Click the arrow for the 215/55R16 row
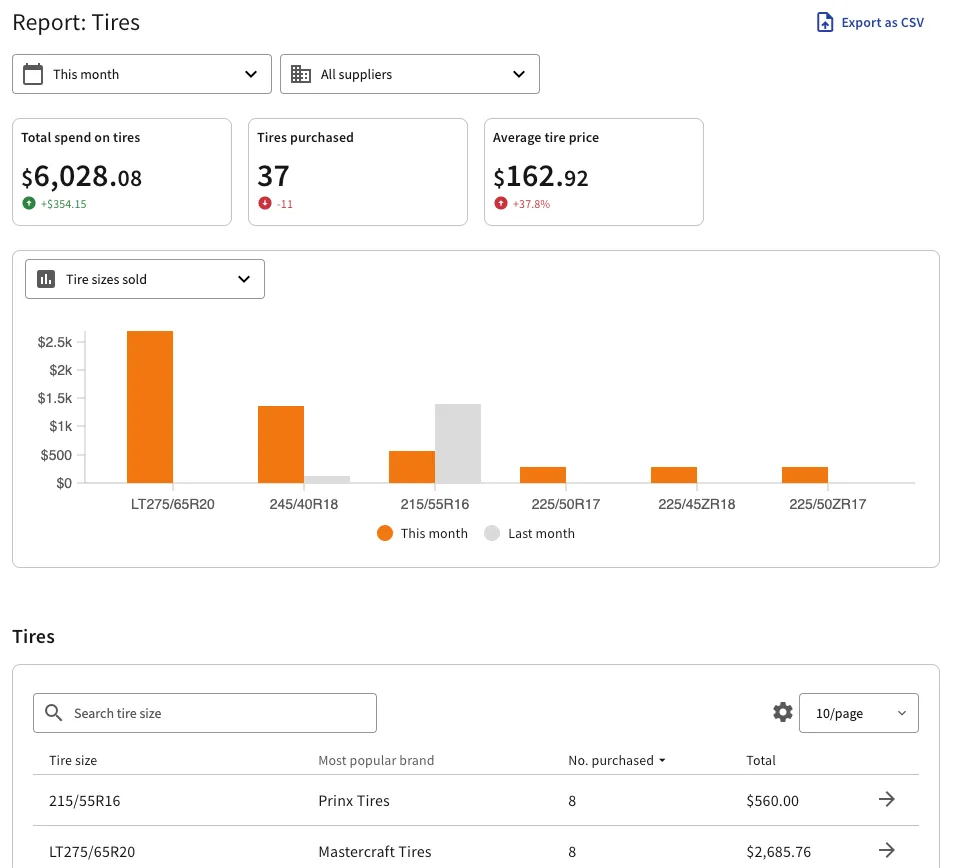Screen dimensions: 953x868 886,799
